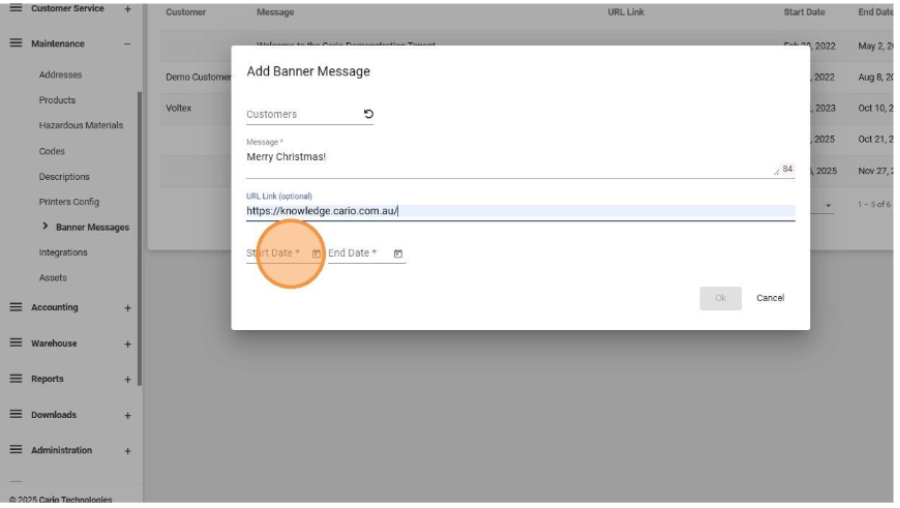Open Hazardous Materials in the sidebar

(81, 126)
